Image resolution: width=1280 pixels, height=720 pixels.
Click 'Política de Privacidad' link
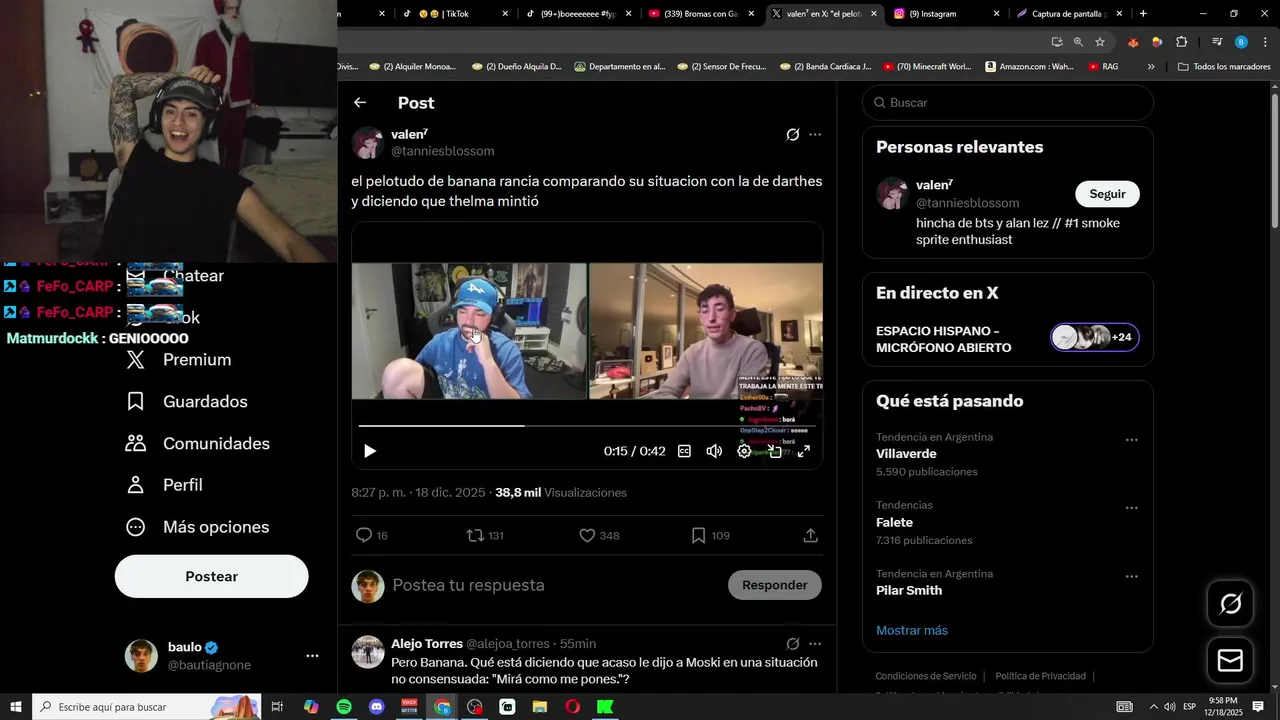1040,676
